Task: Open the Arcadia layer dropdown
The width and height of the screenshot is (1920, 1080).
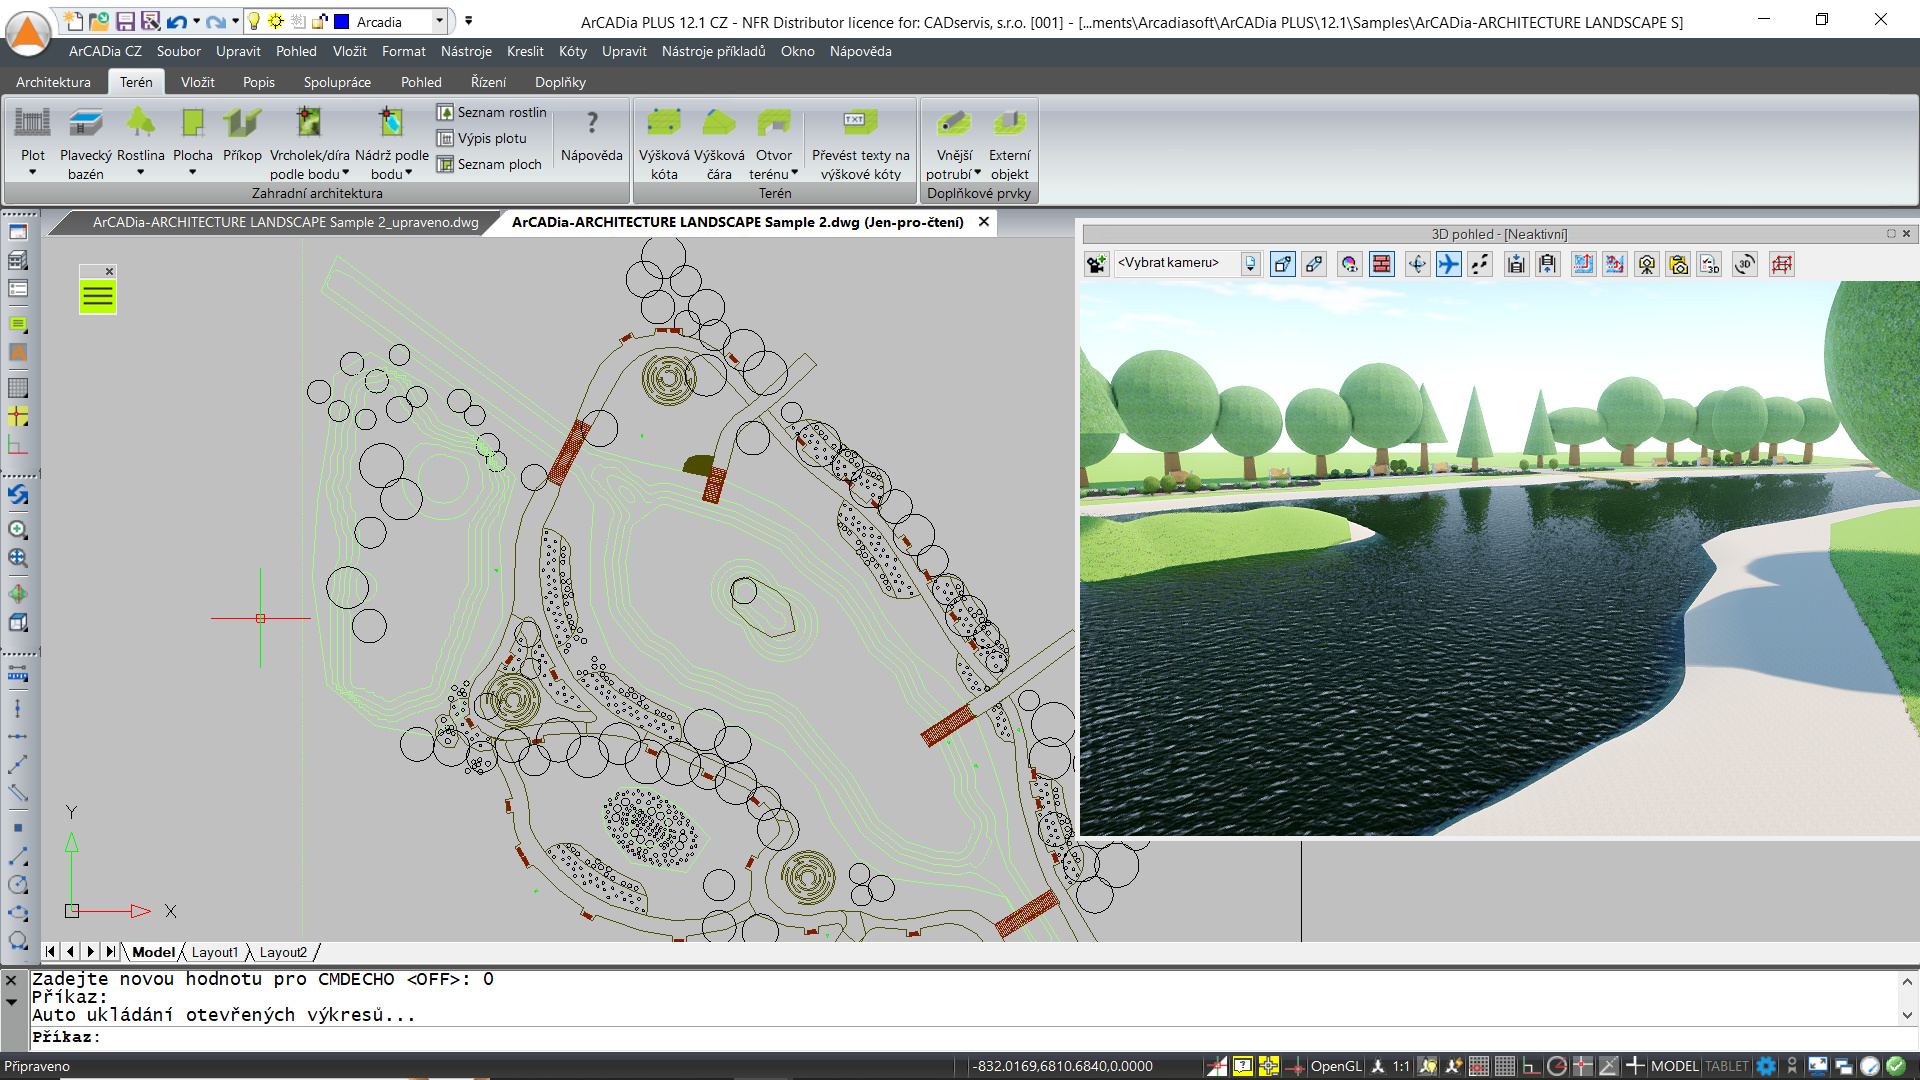Action: pyautogui.click(x=439, y=21)
